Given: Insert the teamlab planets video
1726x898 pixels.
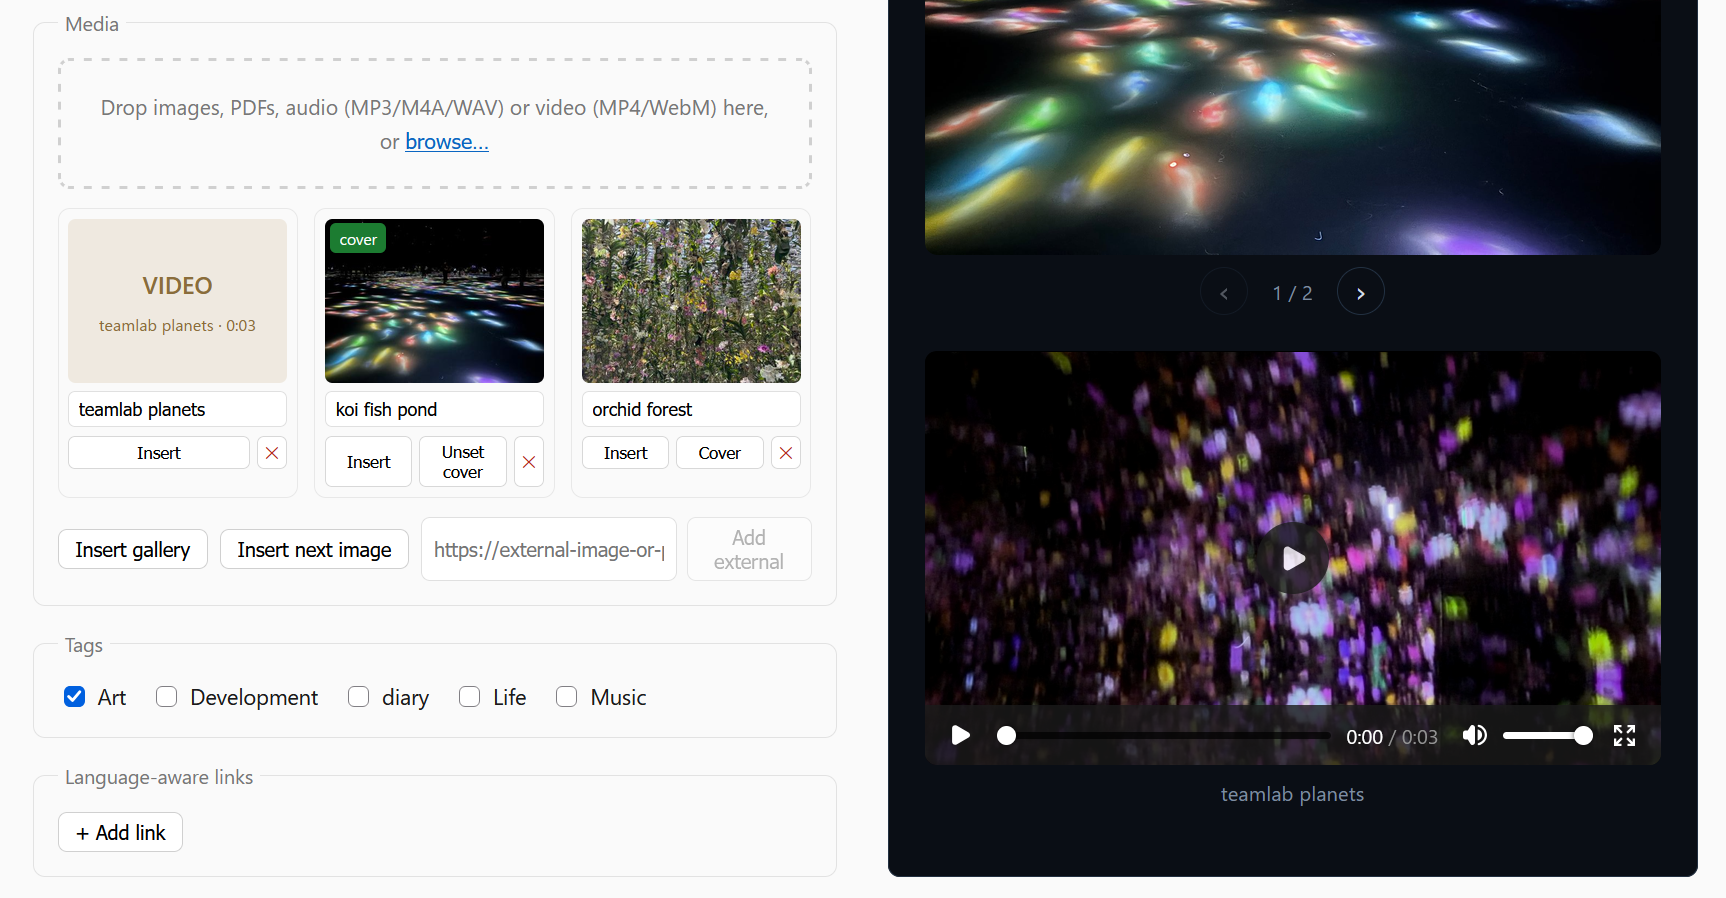Looking at the screenshot, I should tap(159, 453).
